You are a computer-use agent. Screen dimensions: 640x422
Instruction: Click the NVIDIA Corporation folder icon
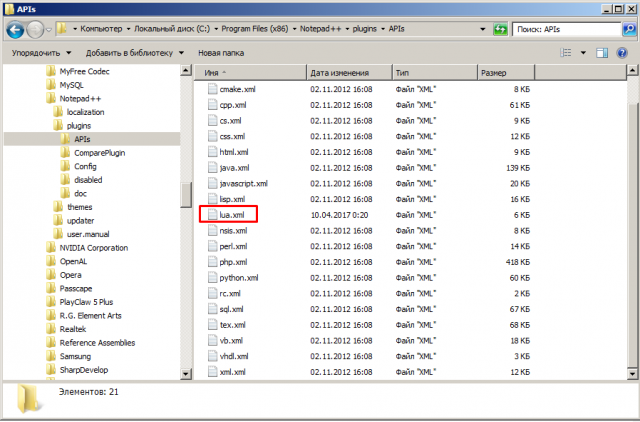51,247
